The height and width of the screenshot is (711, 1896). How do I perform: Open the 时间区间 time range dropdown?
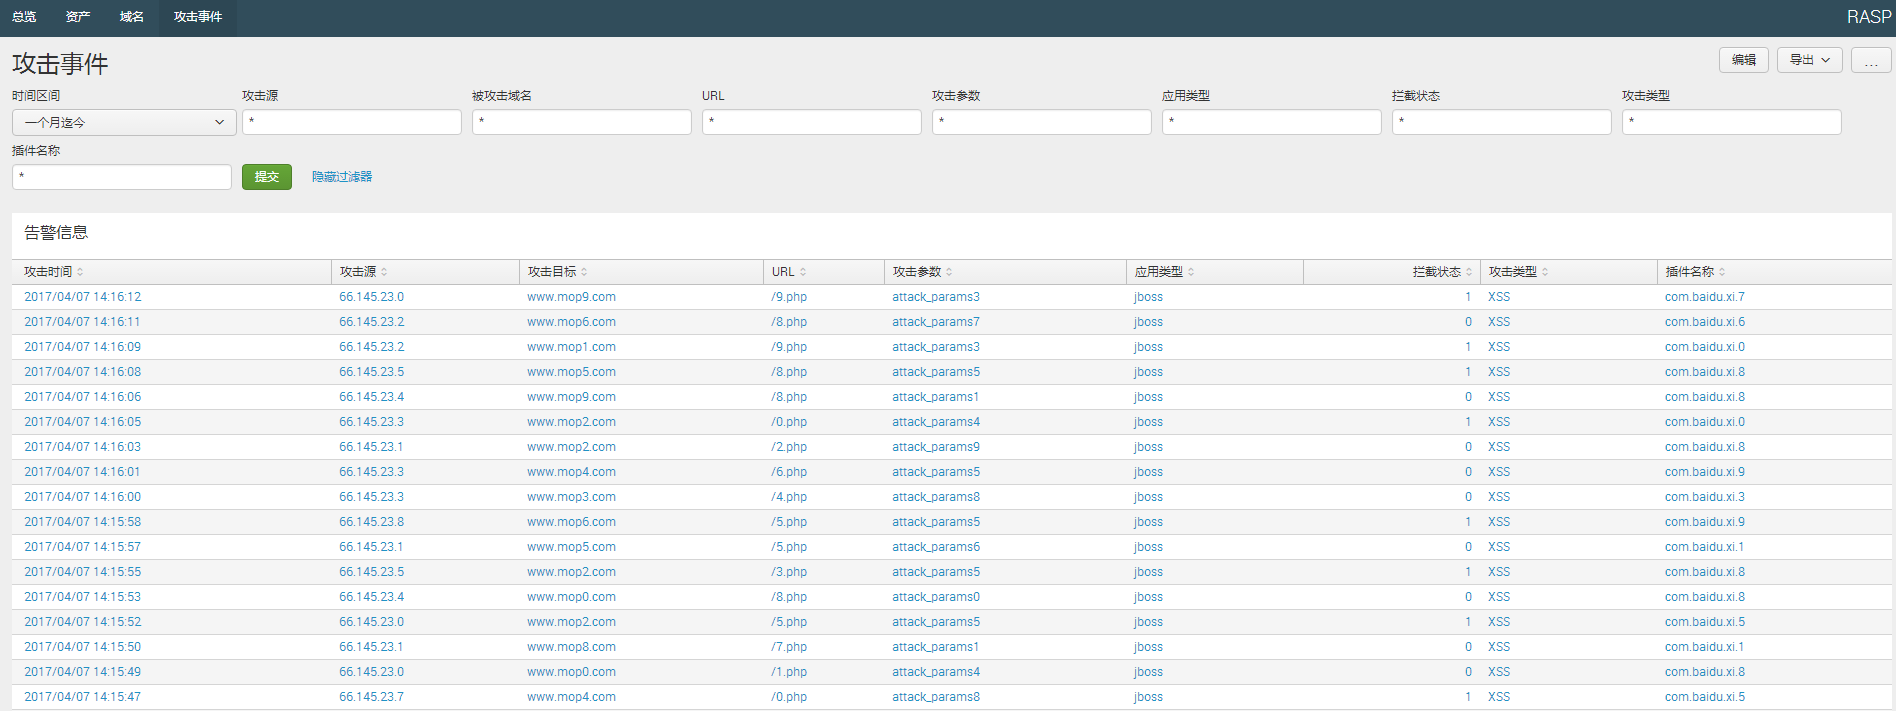pos(124,122)
